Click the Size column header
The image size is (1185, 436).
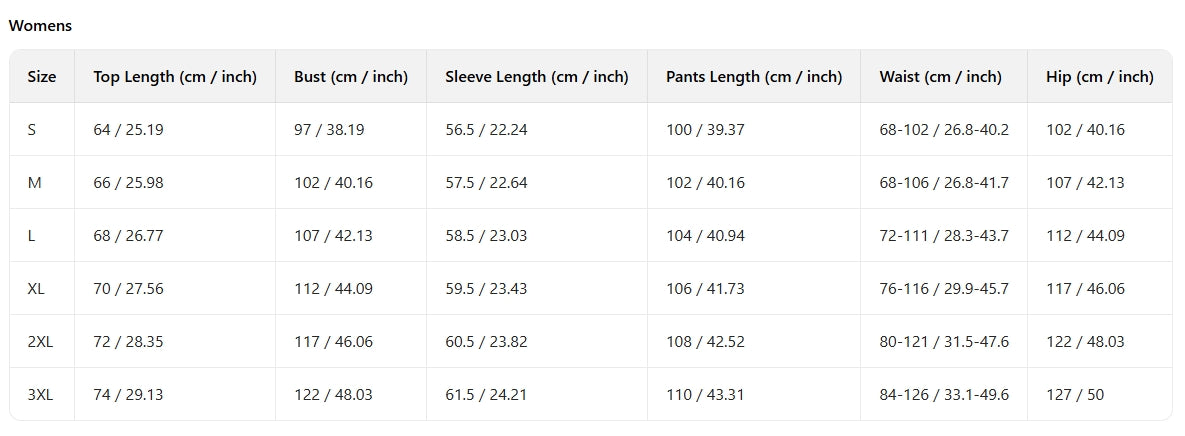(x=42, y=77)
